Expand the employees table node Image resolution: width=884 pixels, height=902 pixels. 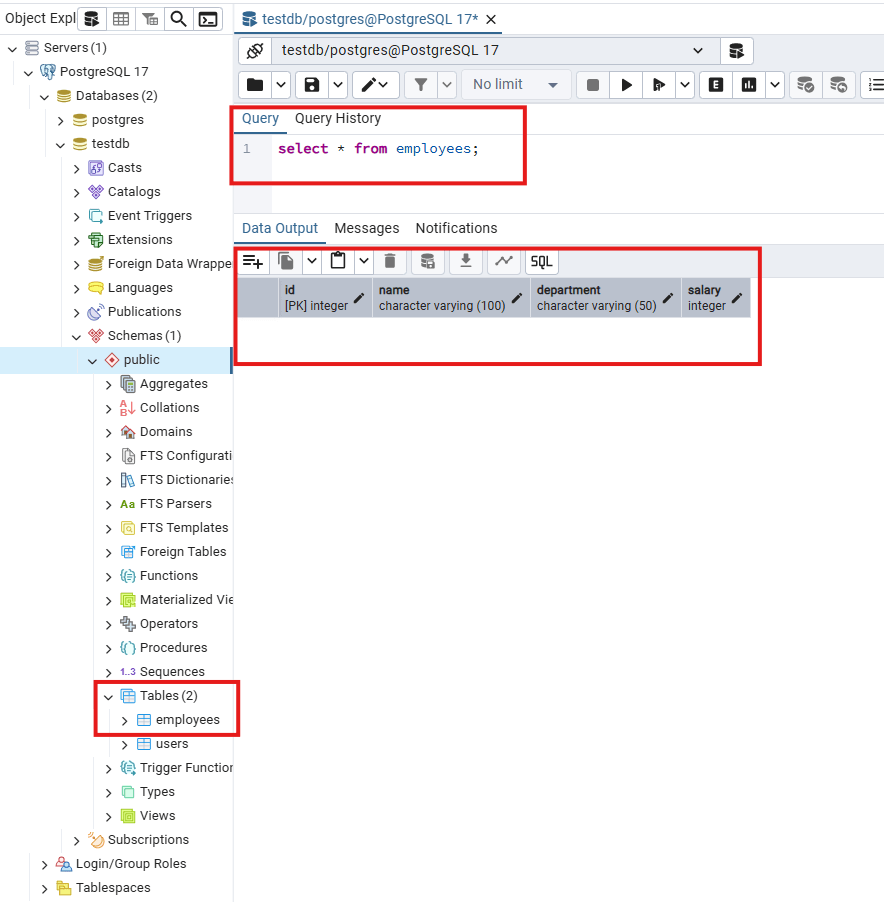click(x=124, y=721)
